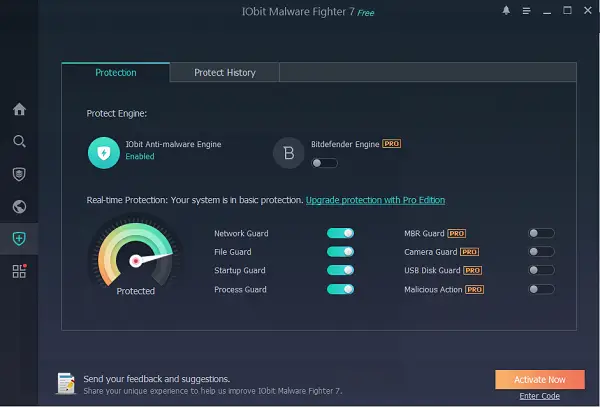Screen dimensions: 600x407
Task: Select the shield icon below the magnifier
Action: coord(19,174)
